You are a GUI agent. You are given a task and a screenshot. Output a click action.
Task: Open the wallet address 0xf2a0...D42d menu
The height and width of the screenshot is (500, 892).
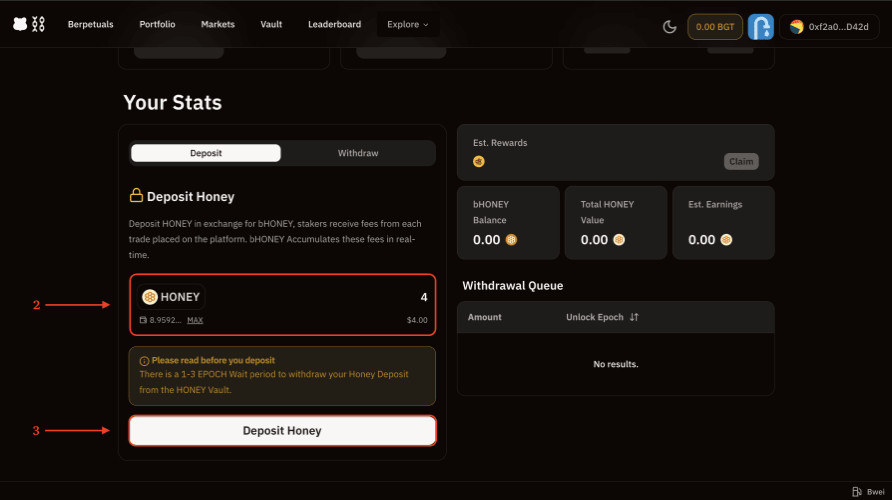click(829, 26)
